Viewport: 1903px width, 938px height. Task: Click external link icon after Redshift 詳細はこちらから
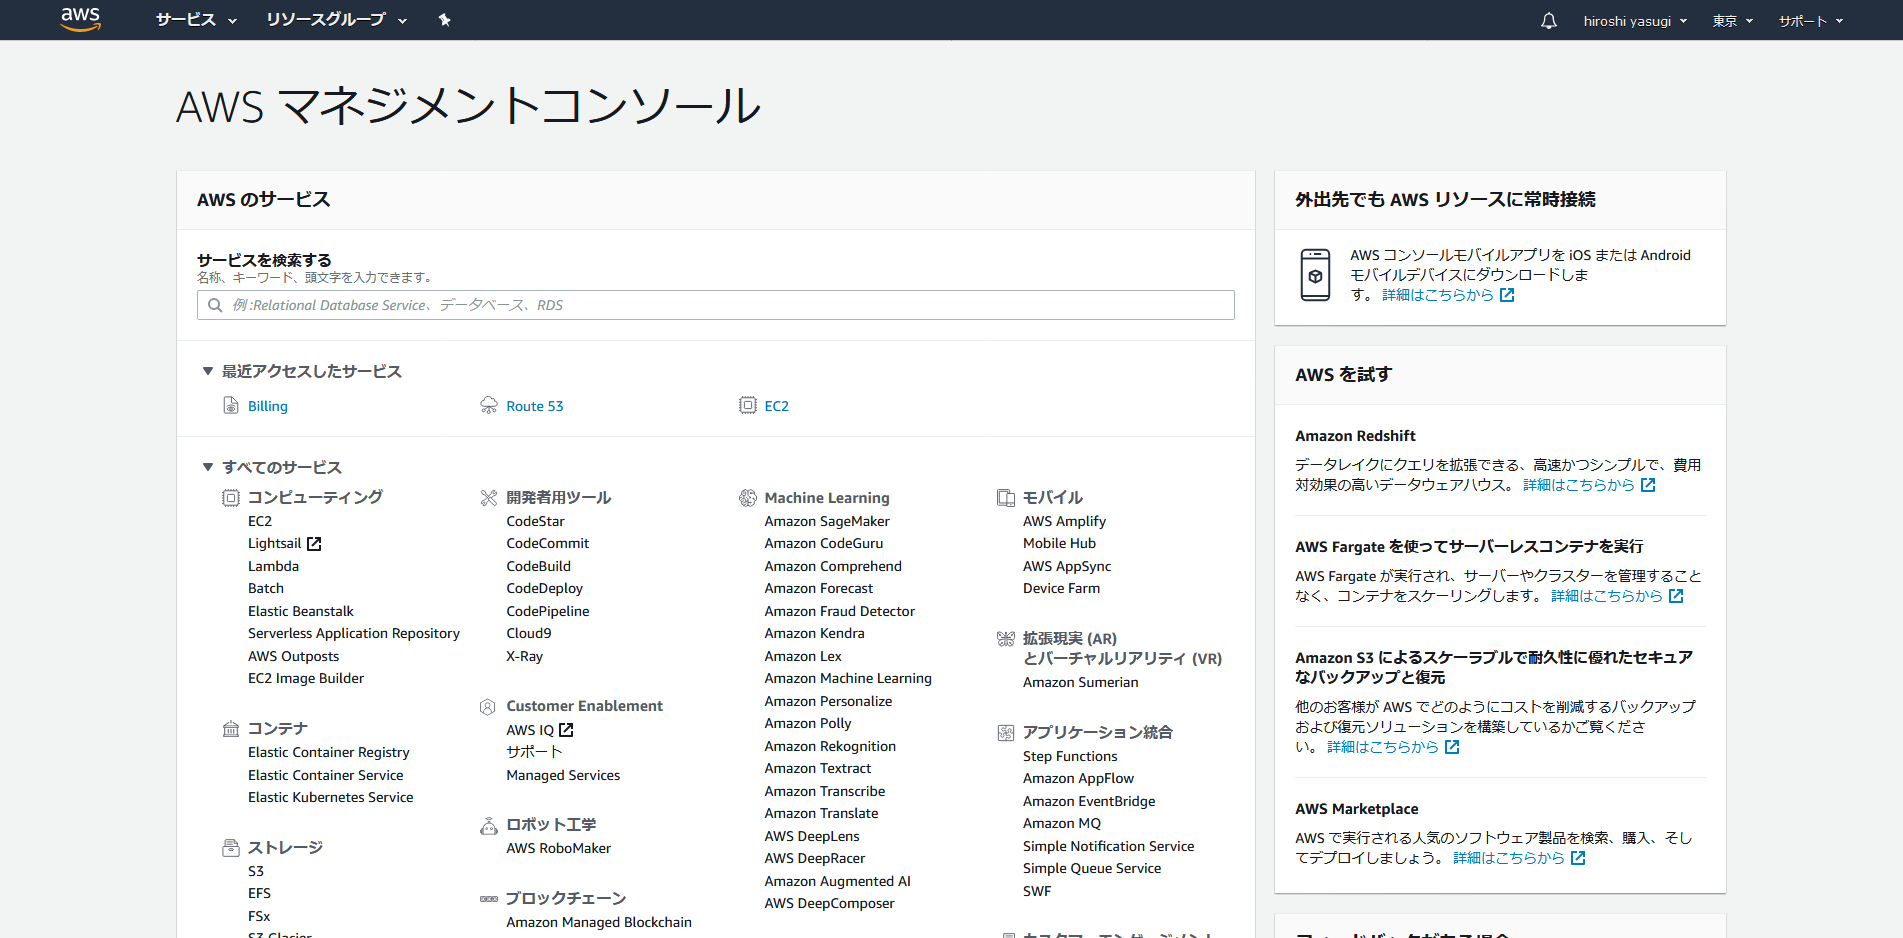[1648, 485]
